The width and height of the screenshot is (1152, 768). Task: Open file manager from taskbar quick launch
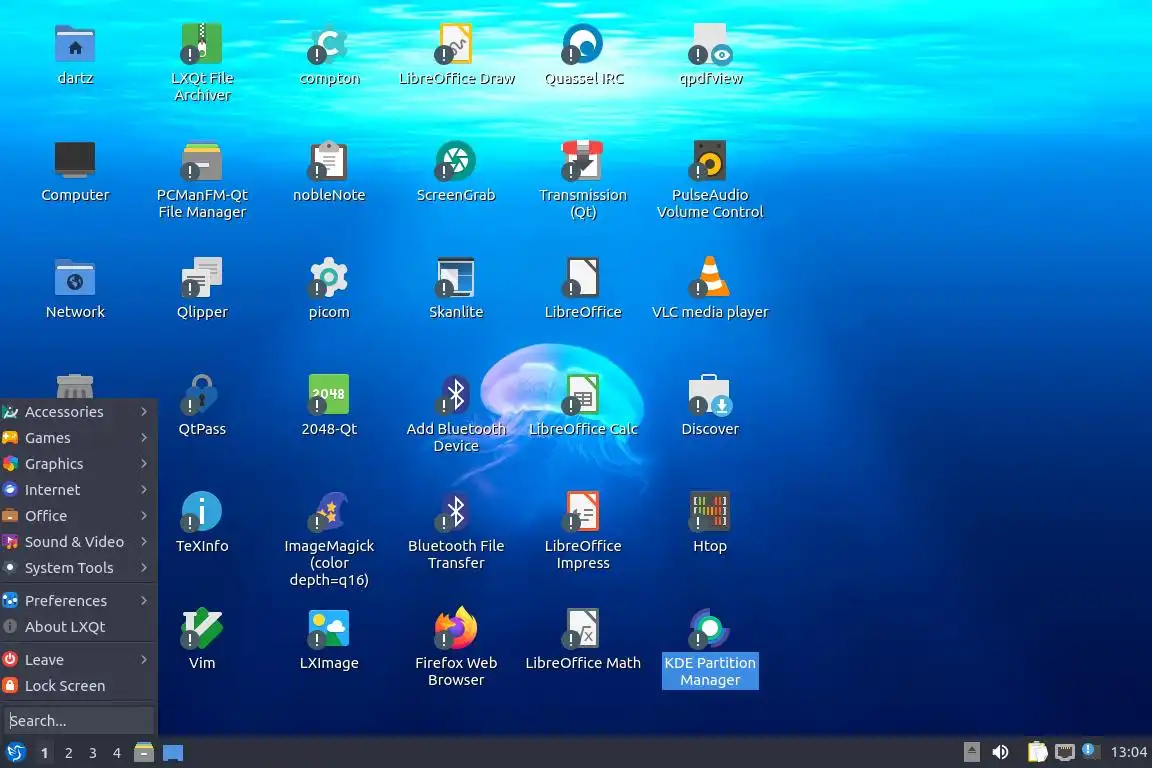144,753
